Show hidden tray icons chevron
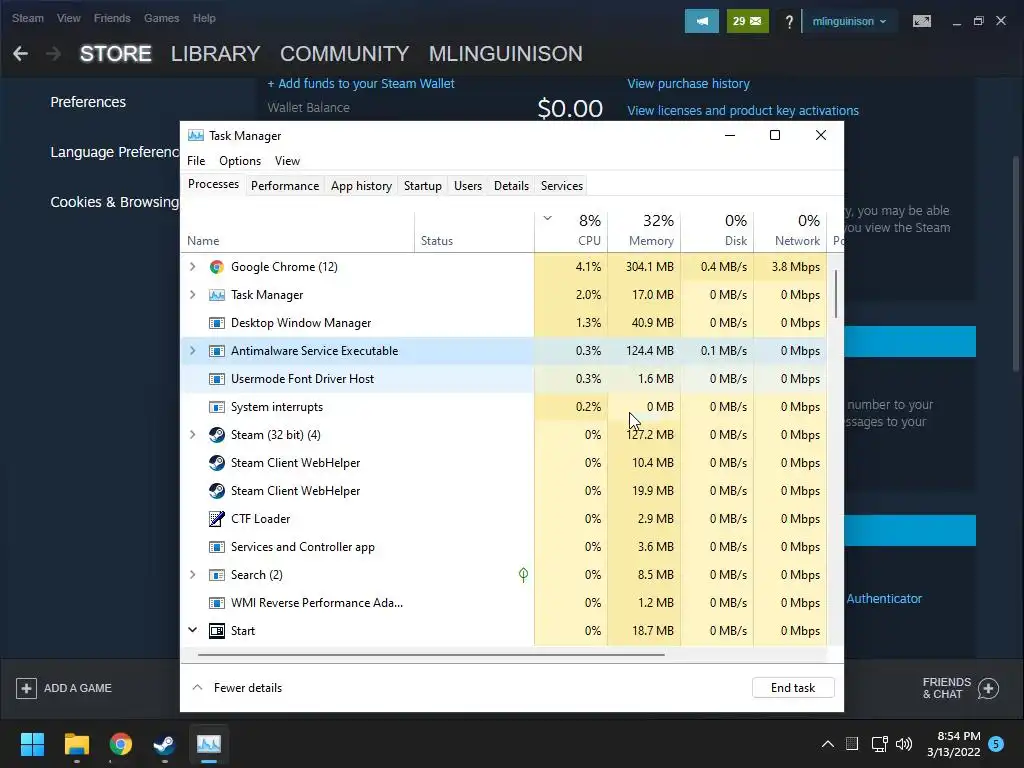 coord(827,744)
